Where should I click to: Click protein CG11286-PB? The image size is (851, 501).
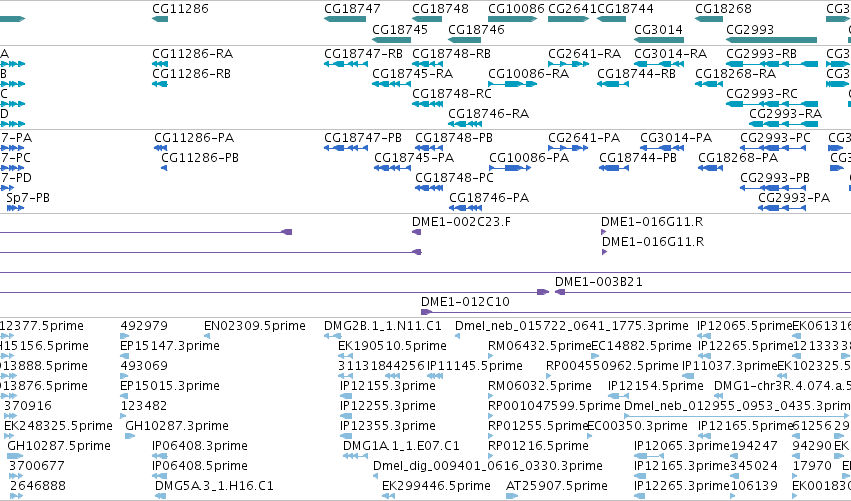tap(200, 158)
